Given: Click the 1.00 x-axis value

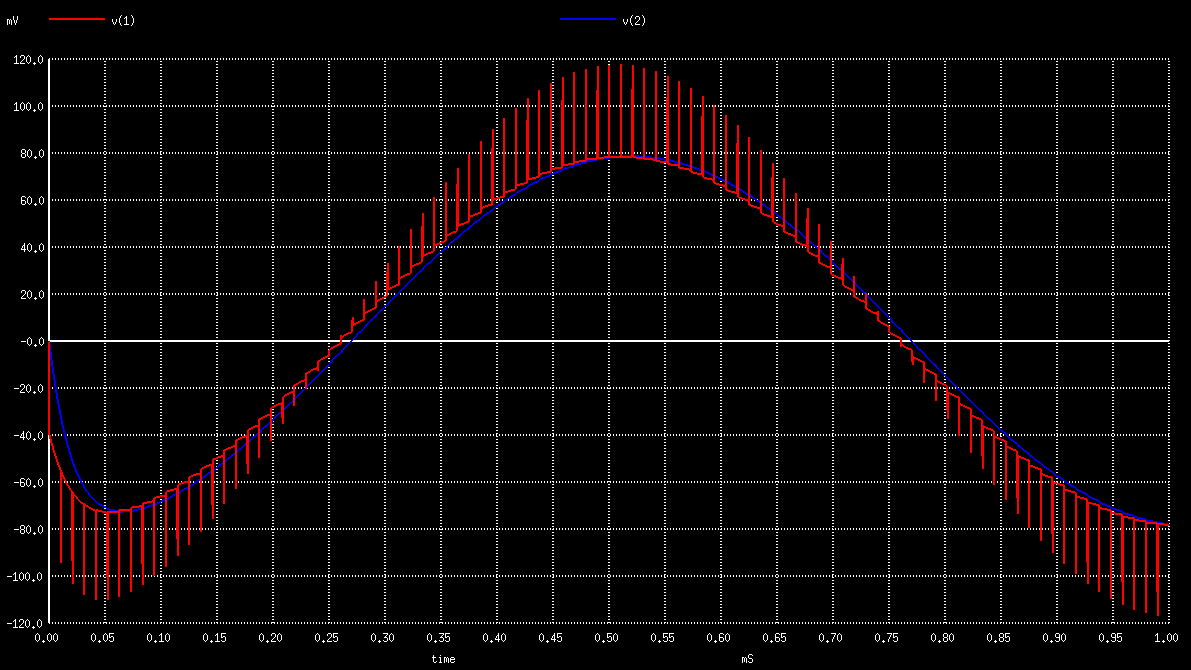Looking at the screenshot, I should [x=1167, y=638].
